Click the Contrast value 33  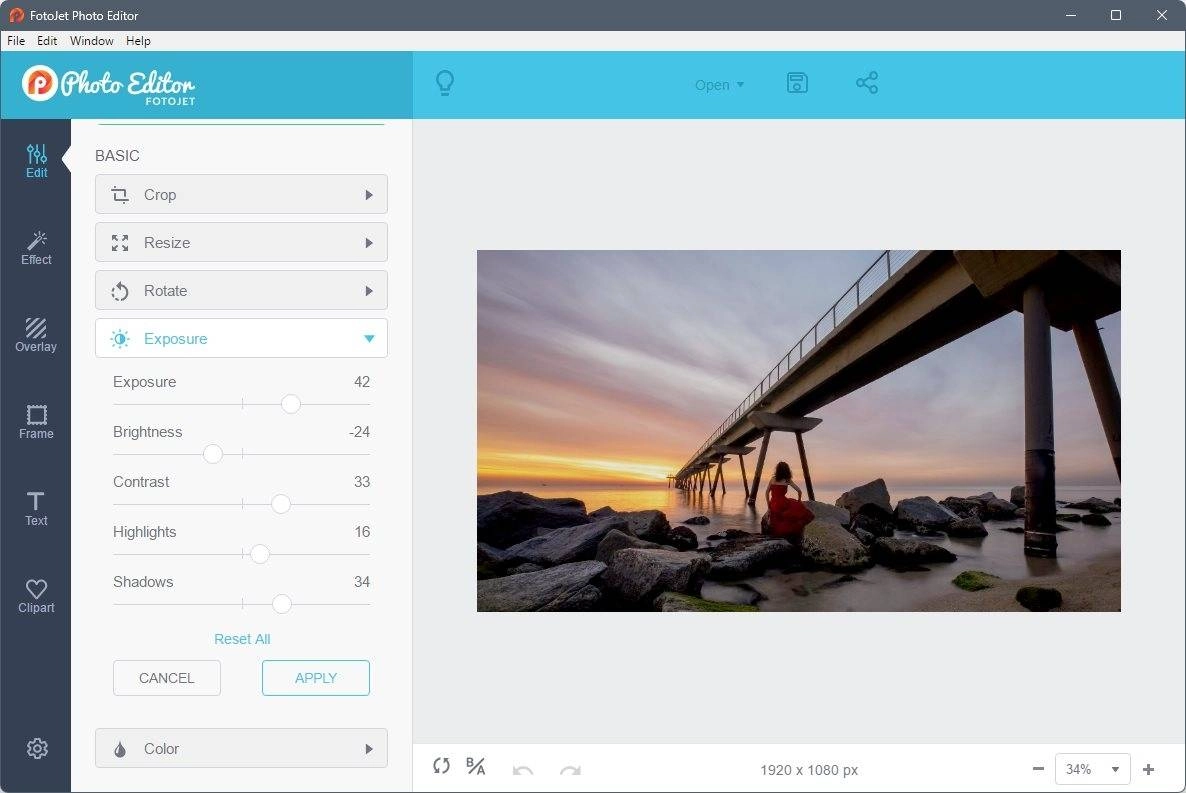[x=362, y=482]
